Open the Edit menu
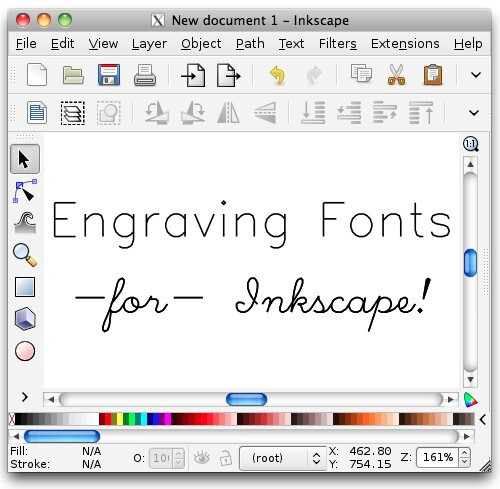The width and height of the screenshot is (500, 489). [x=62, y=44]
